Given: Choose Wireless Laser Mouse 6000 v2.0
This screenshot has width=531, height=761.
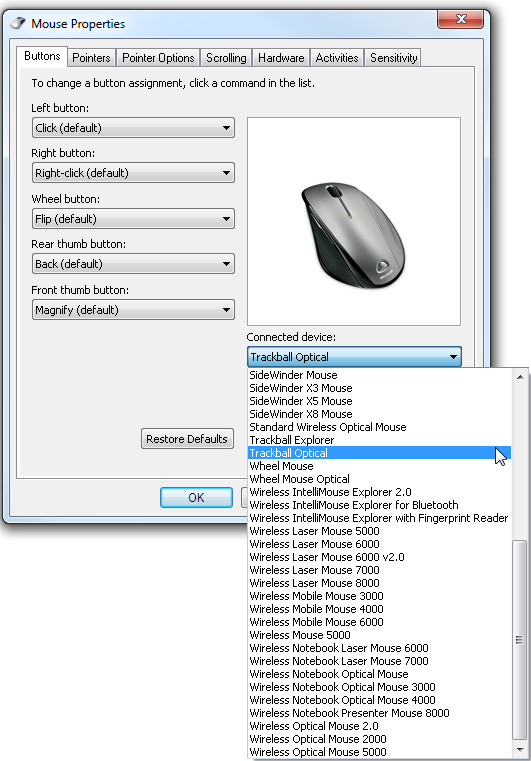Looking at the screenshot, I should pos(327,557).
